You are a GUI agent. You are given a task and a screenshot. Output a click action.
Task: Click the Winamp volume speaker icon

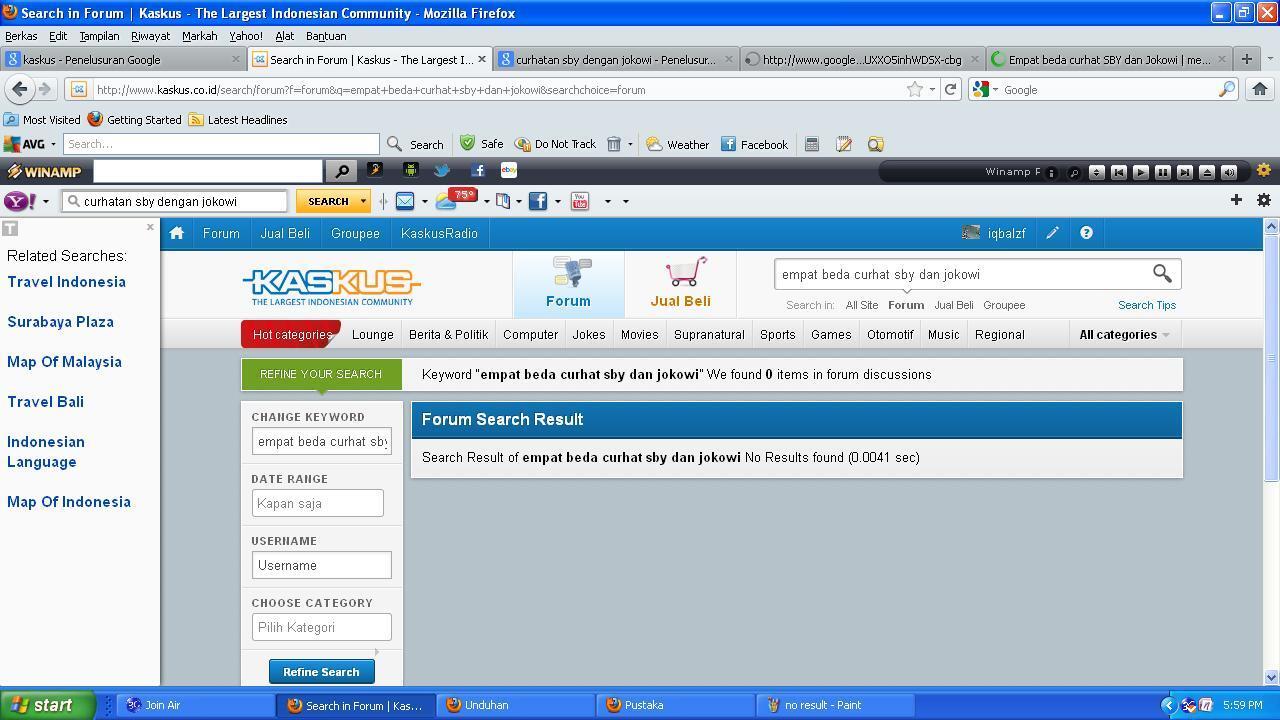pos(1229,172)
